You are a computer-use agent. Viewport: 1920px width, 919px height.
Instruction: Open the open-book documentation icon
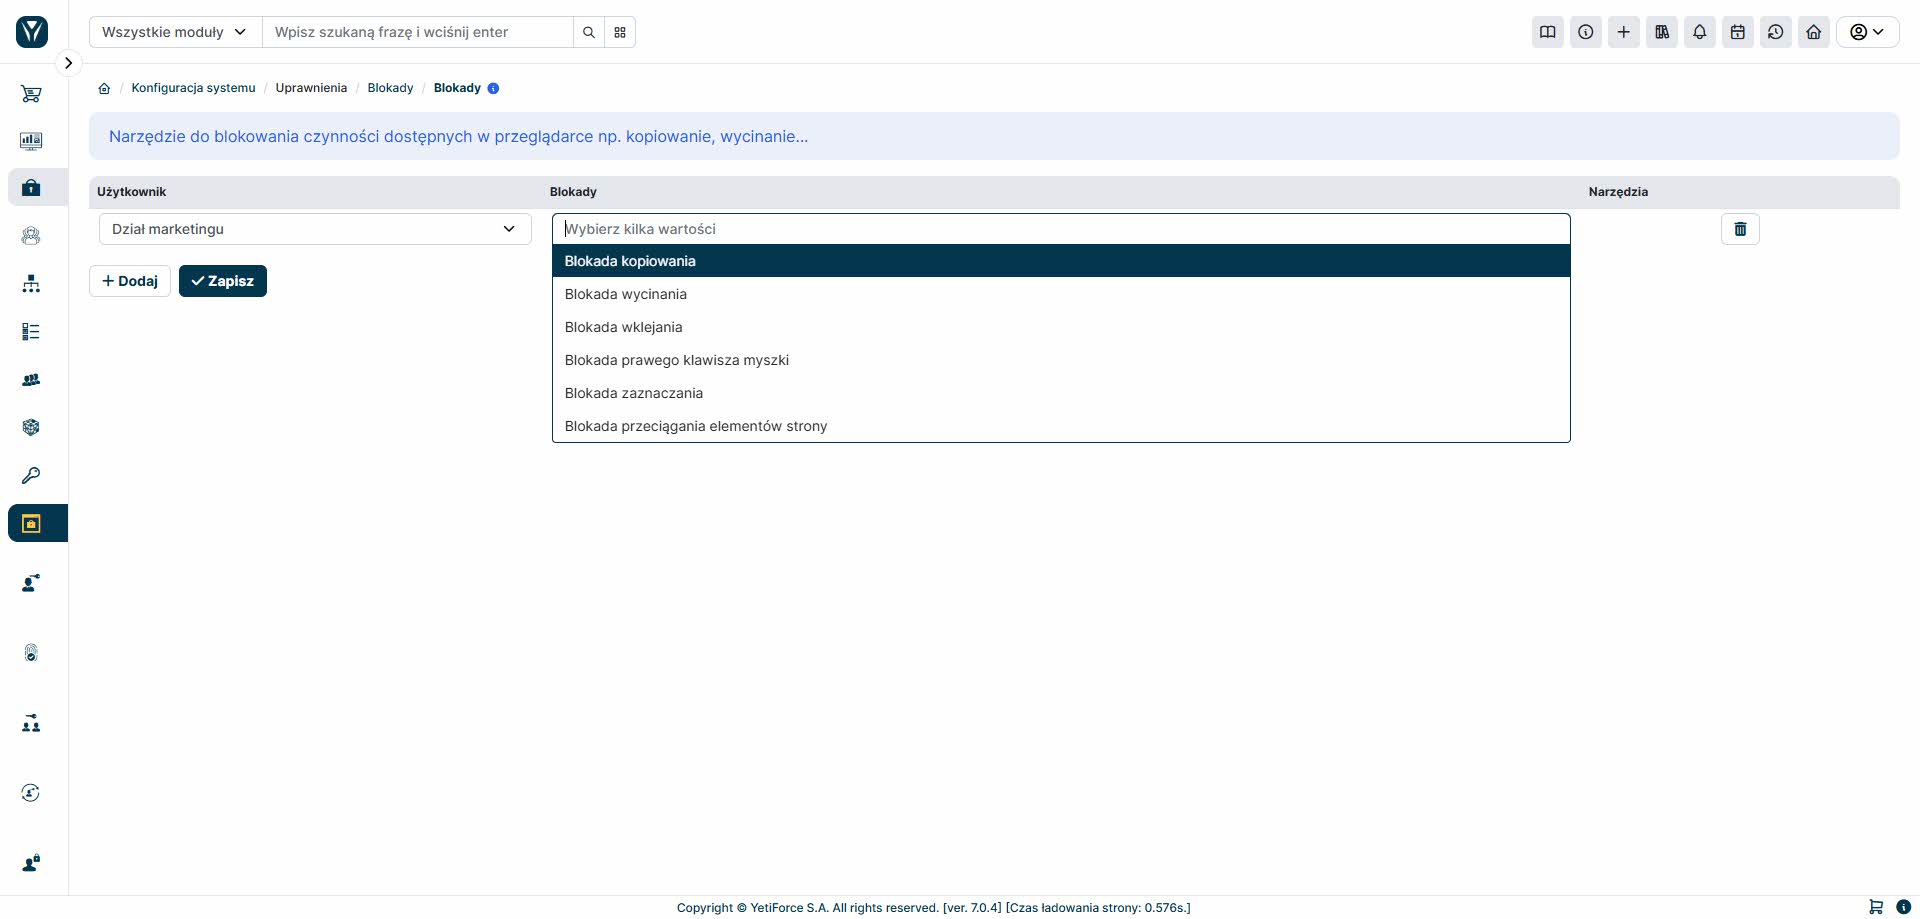1548,32
